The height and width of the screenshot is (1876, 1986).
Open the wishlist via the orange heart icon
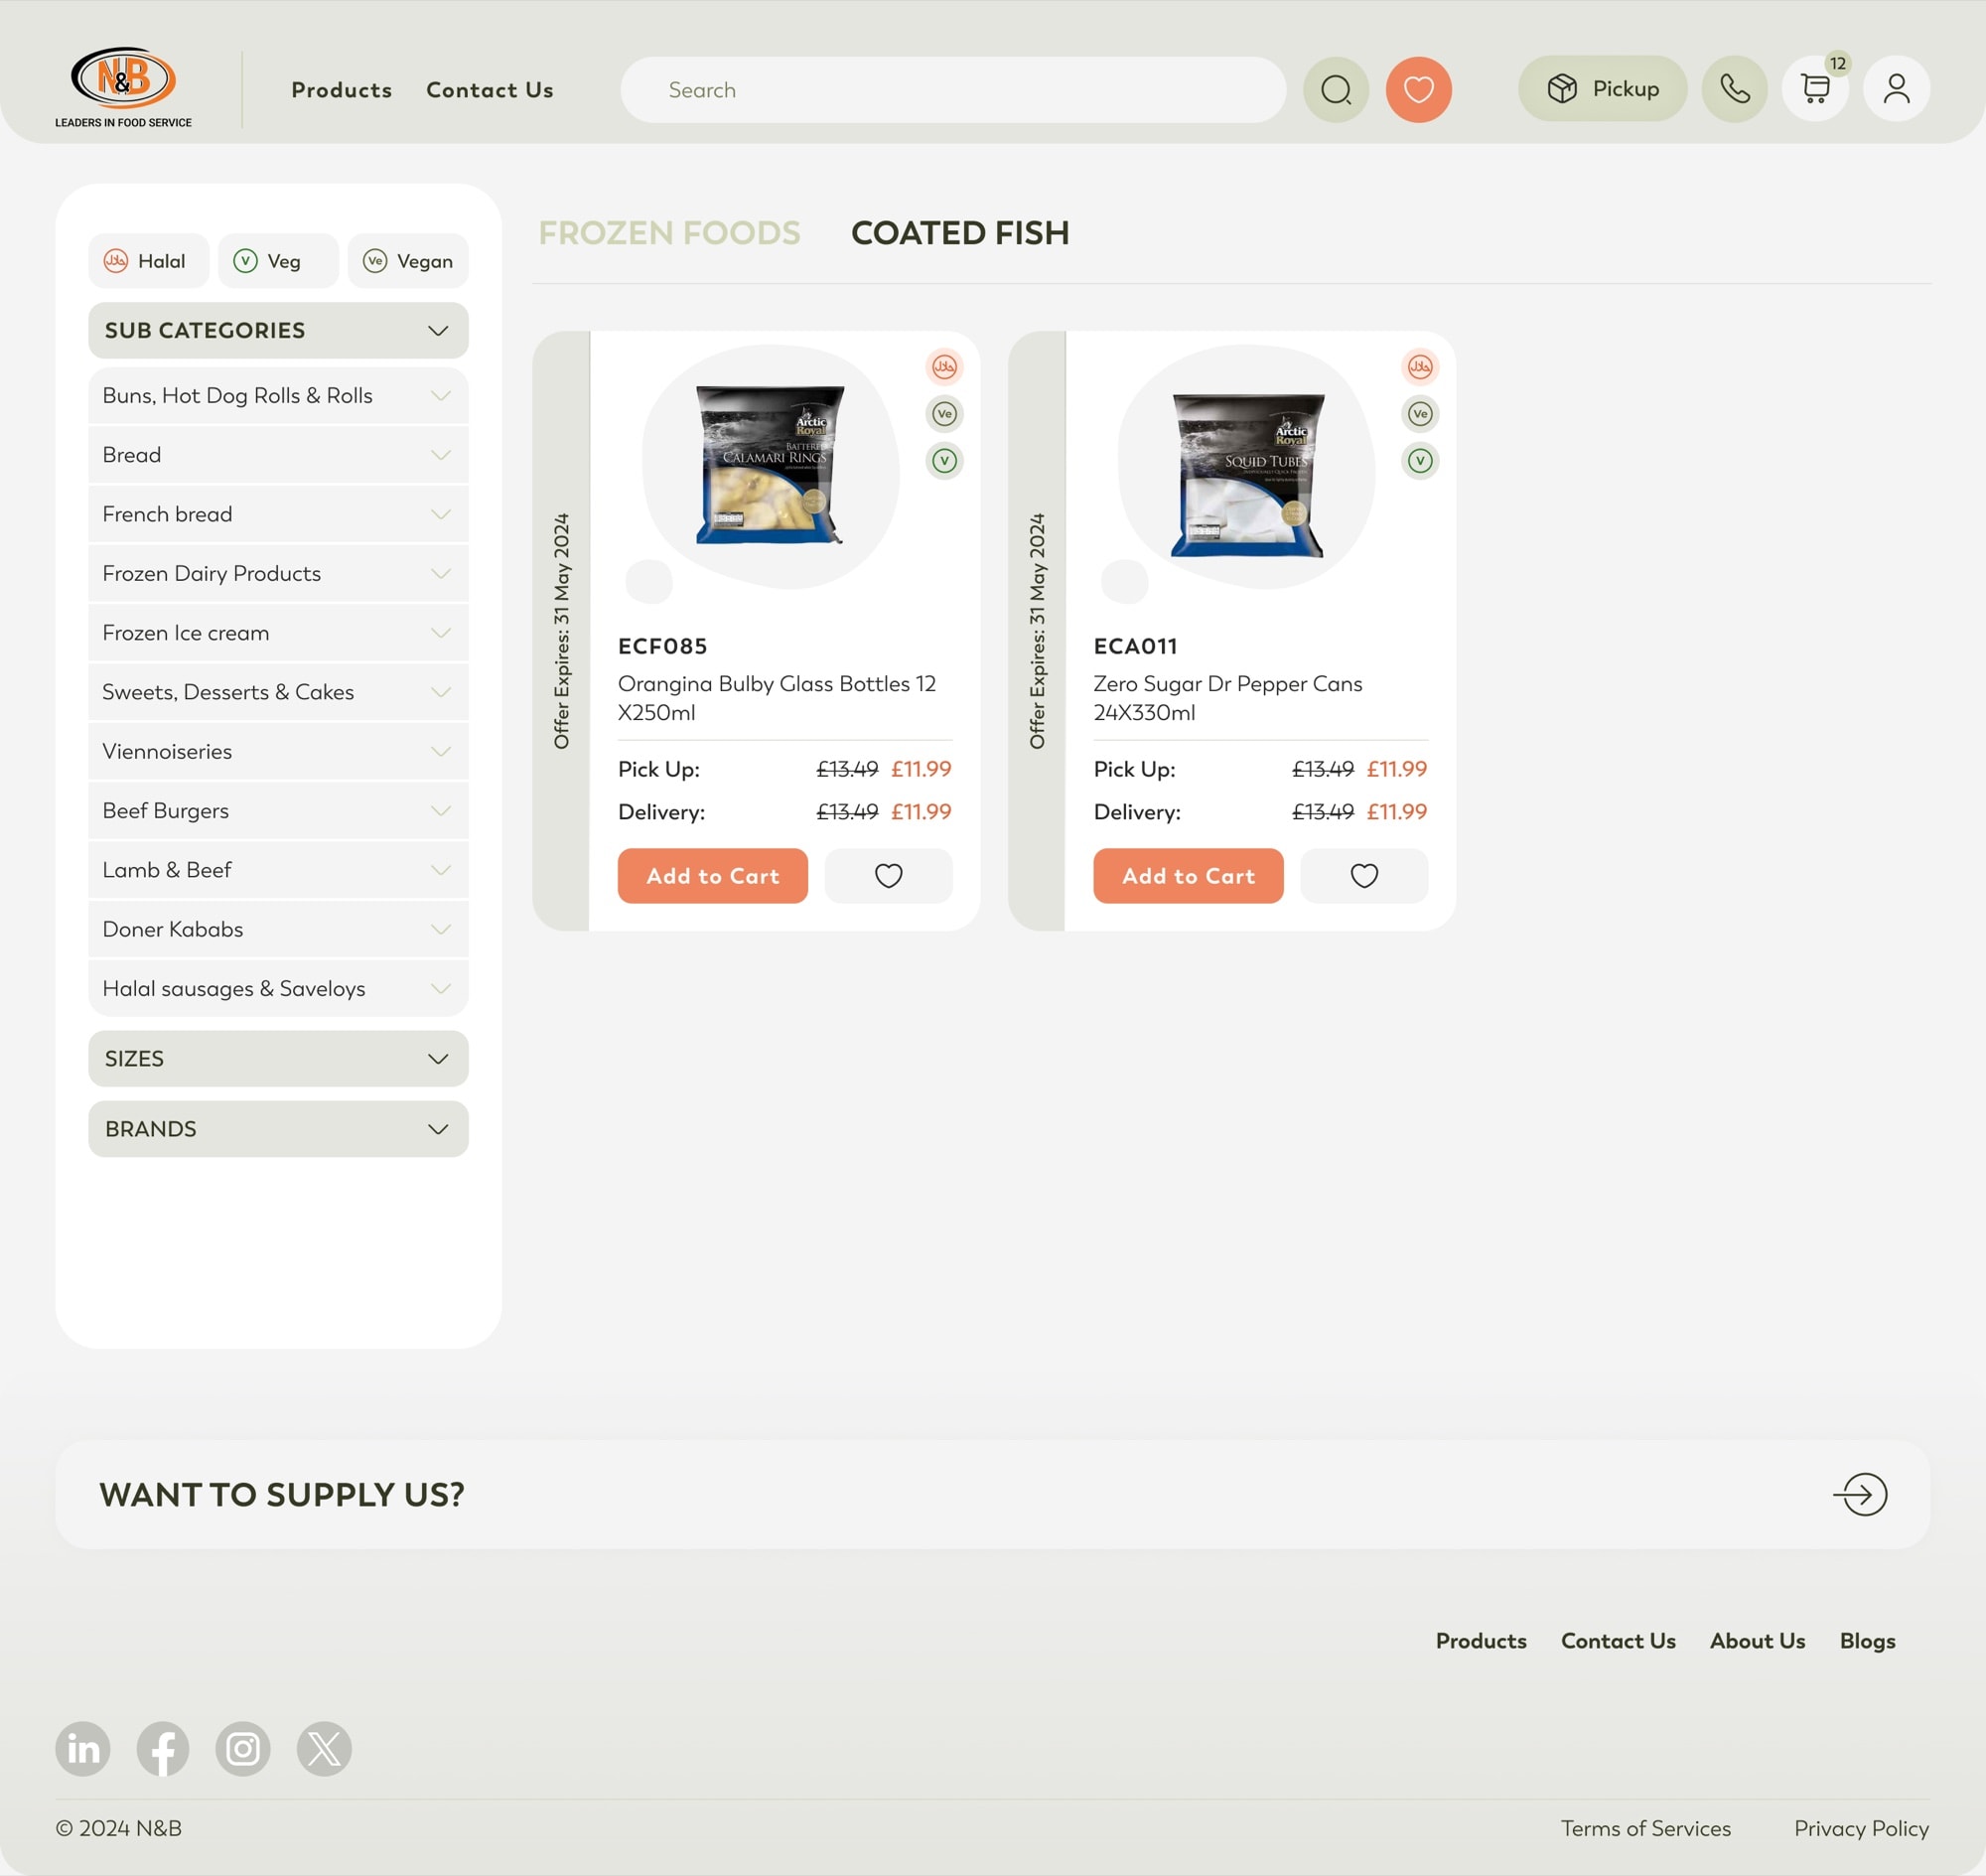click(1418, 90)
